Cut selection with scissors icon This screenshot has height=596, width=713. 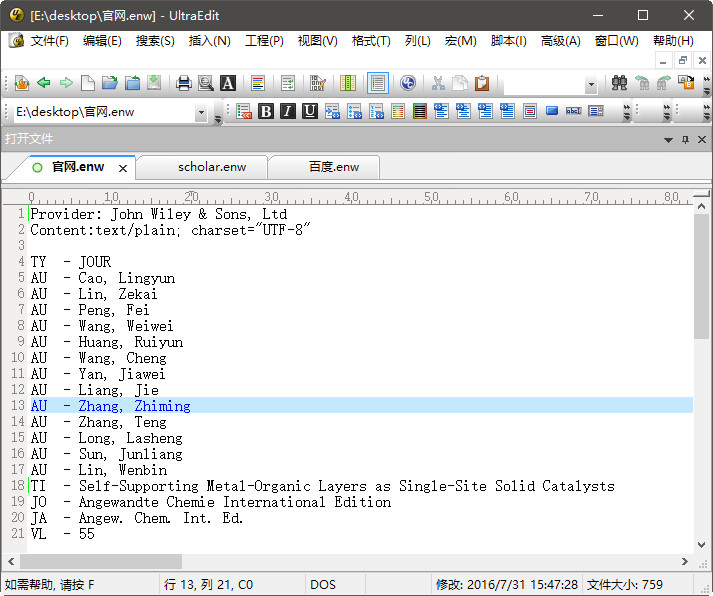438,83
